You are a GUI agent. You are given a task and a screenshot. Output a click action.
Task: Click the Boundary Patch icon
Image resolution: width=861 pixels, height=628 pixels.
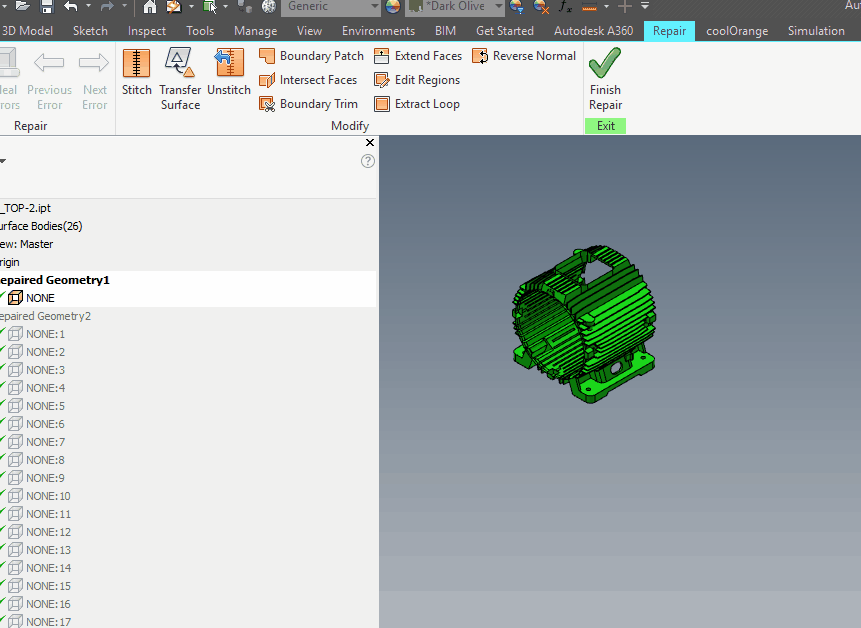click(x=268, y=56)
